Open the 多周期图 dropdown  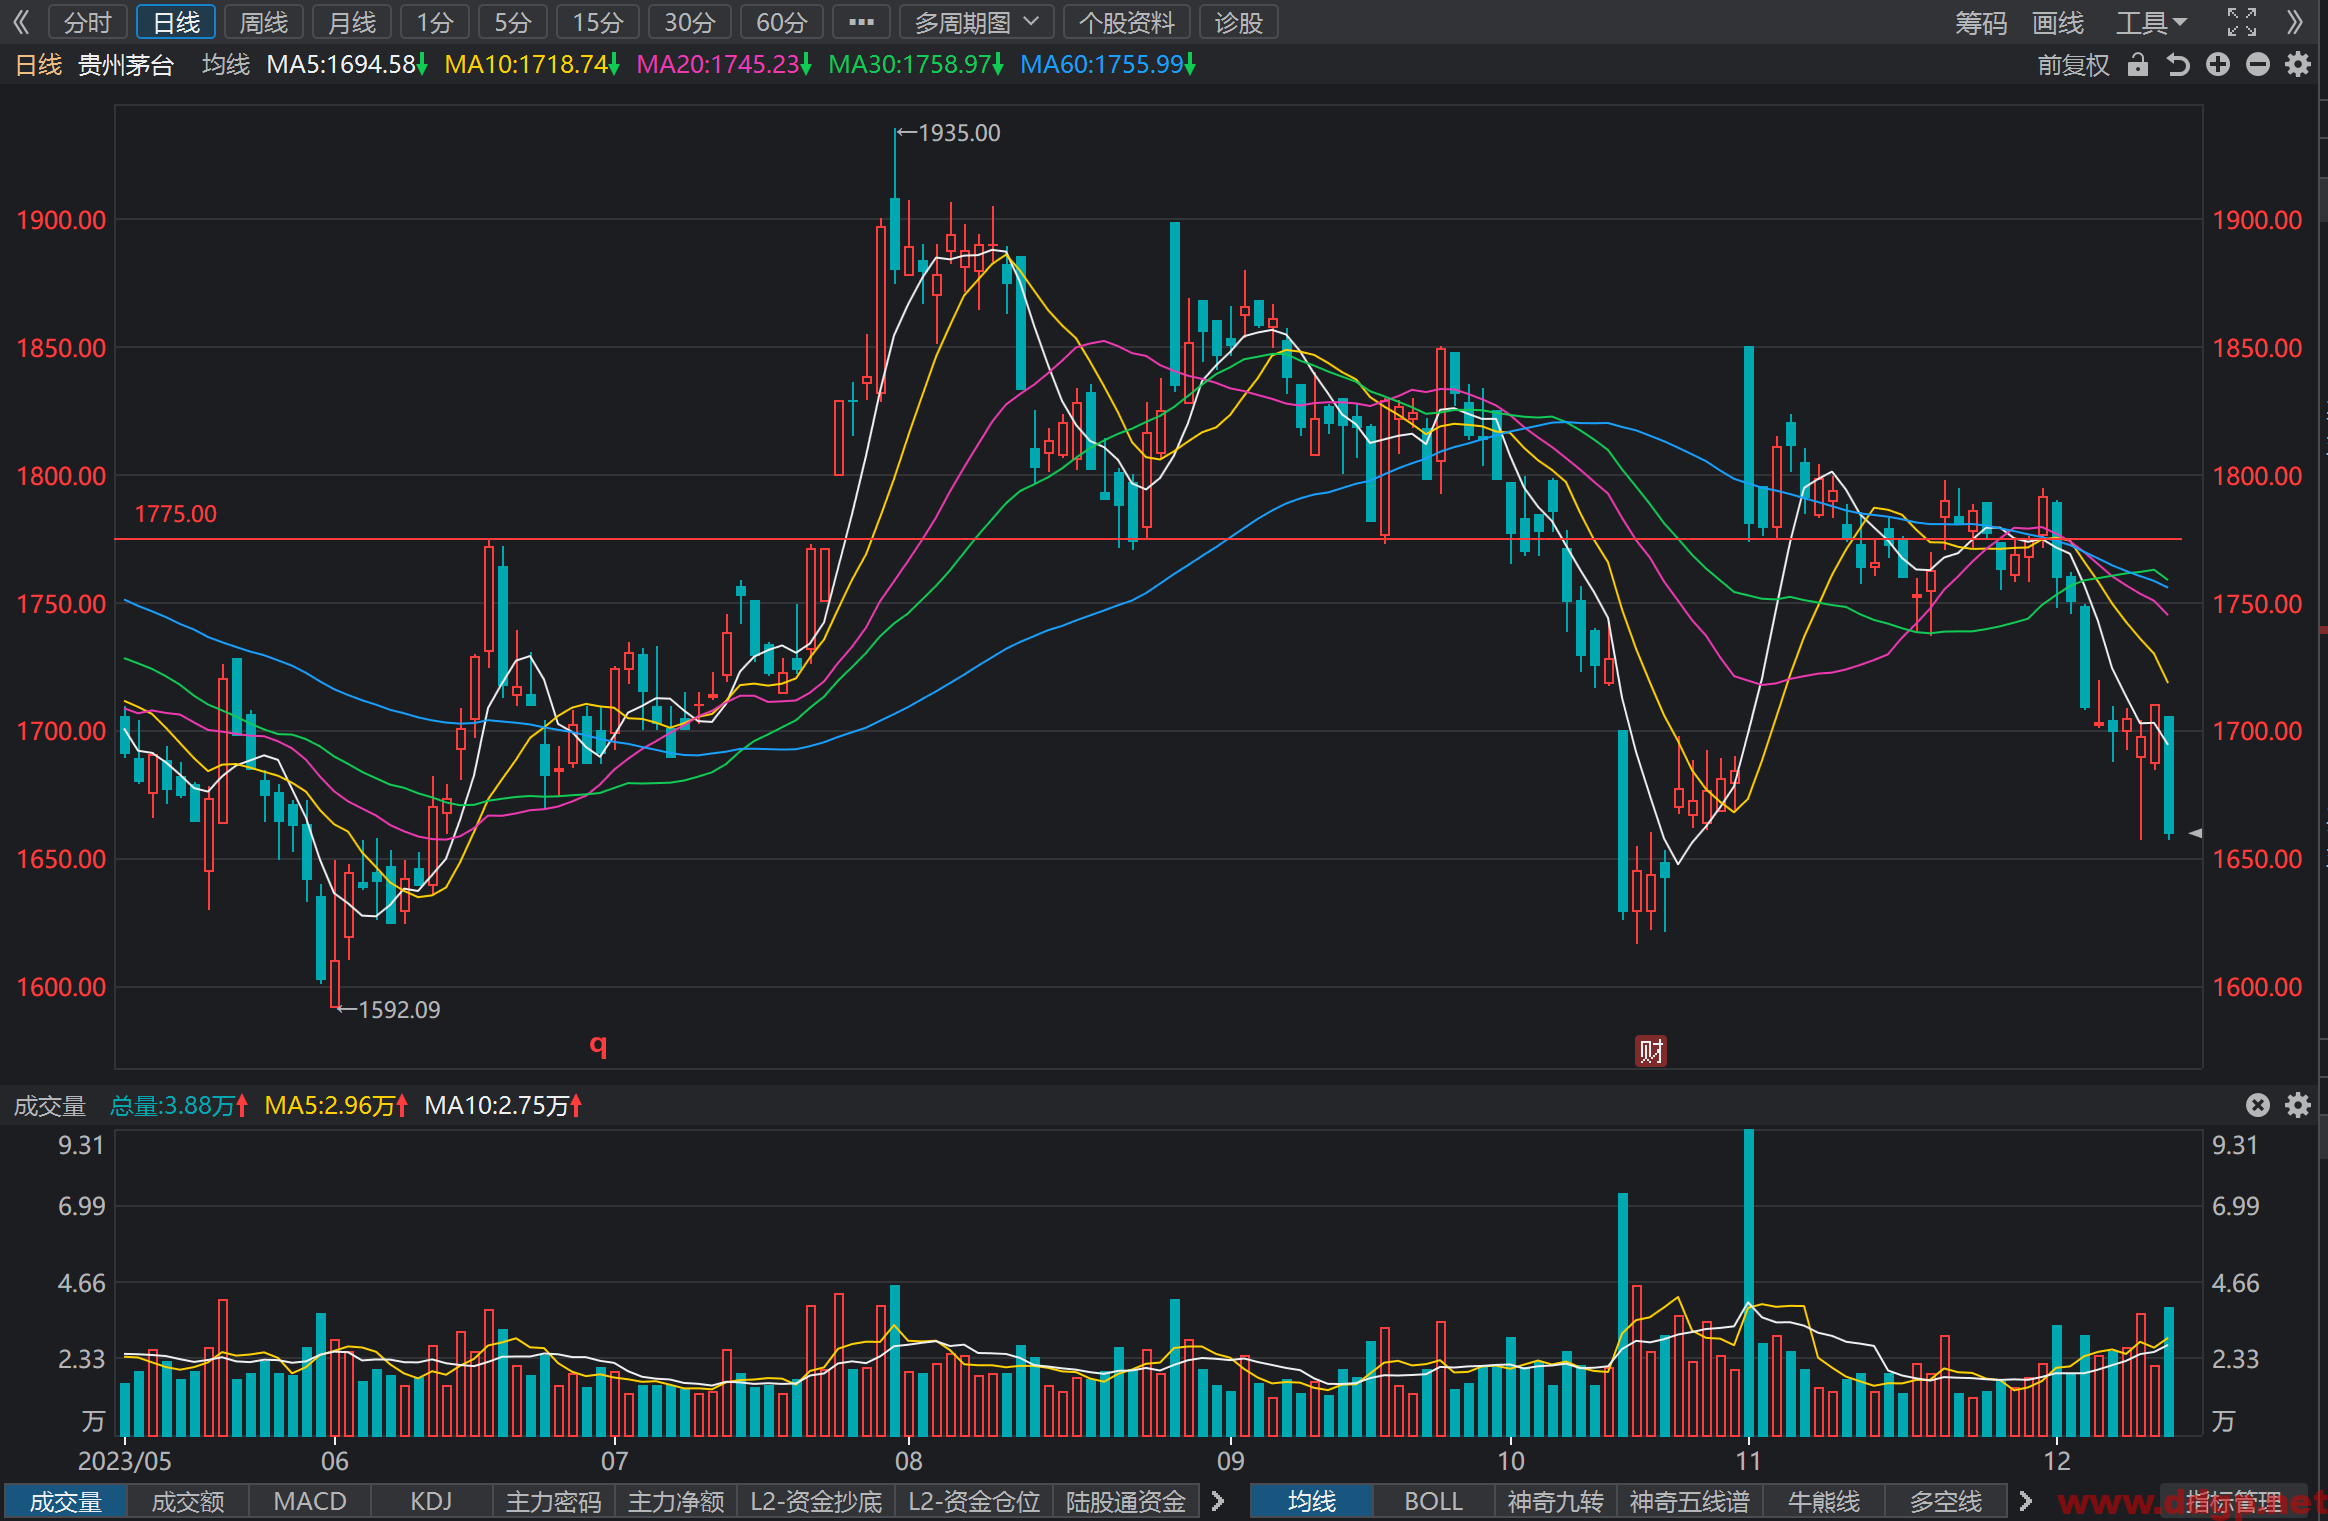click(x=977, y=22)
